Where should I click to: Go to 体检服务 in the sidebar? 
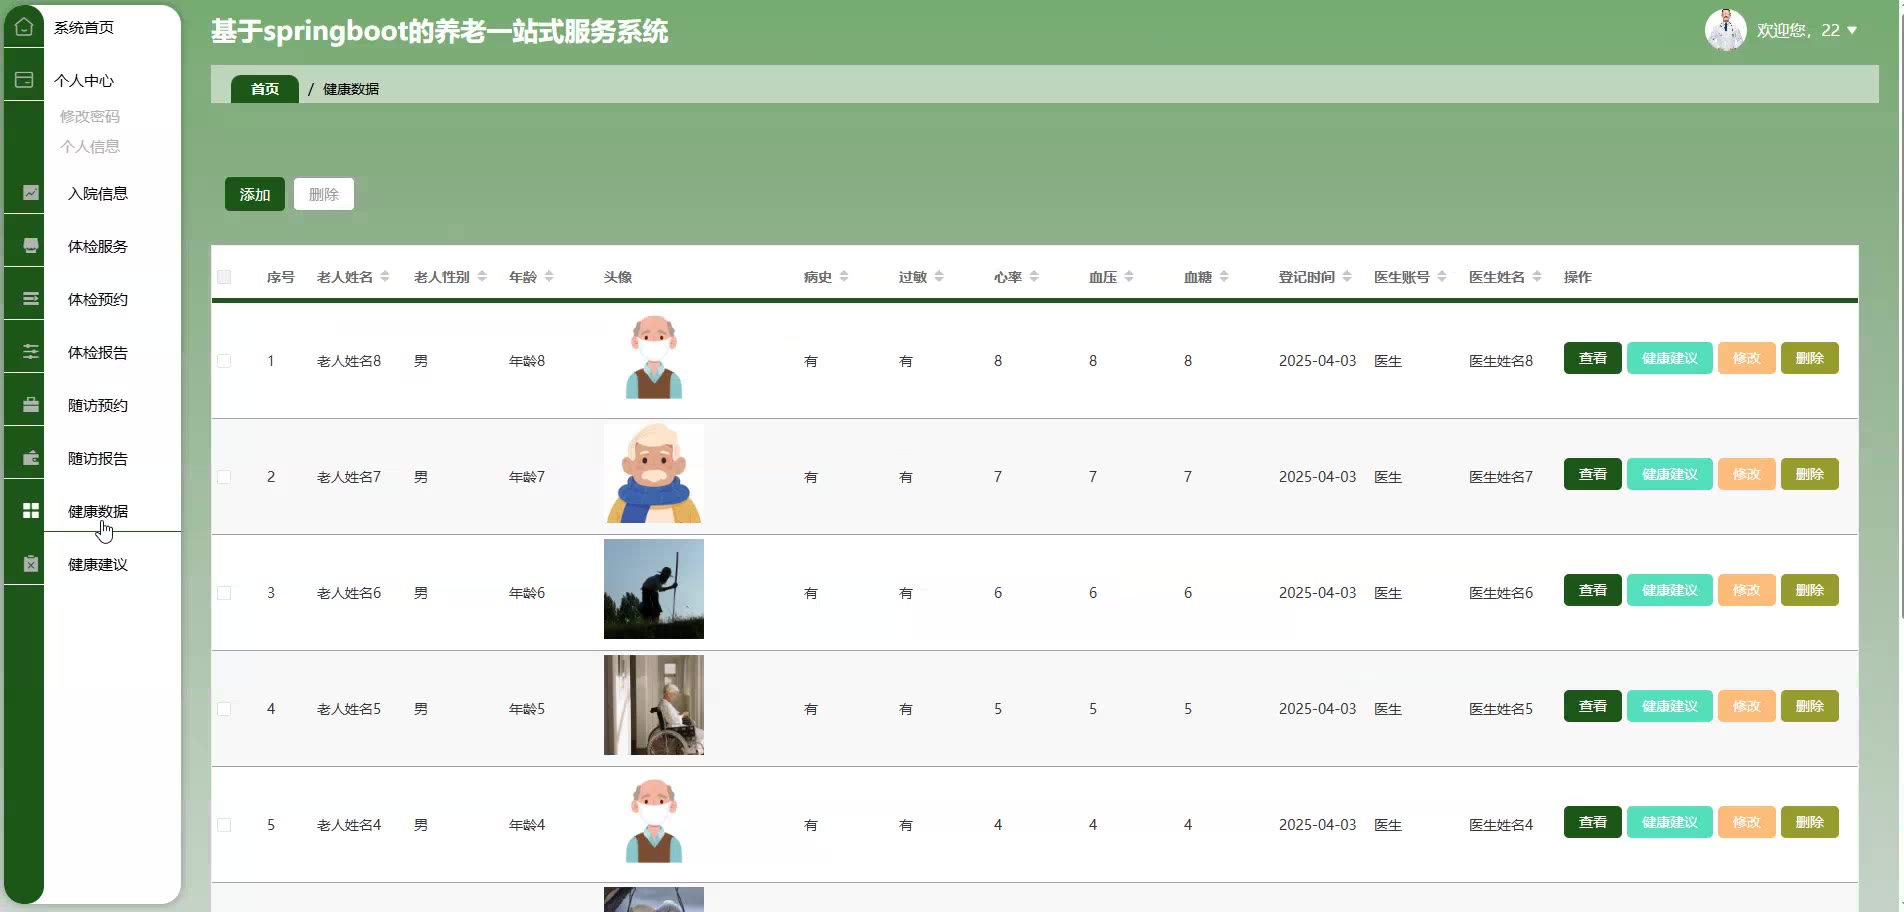click(x=98, y=246)
